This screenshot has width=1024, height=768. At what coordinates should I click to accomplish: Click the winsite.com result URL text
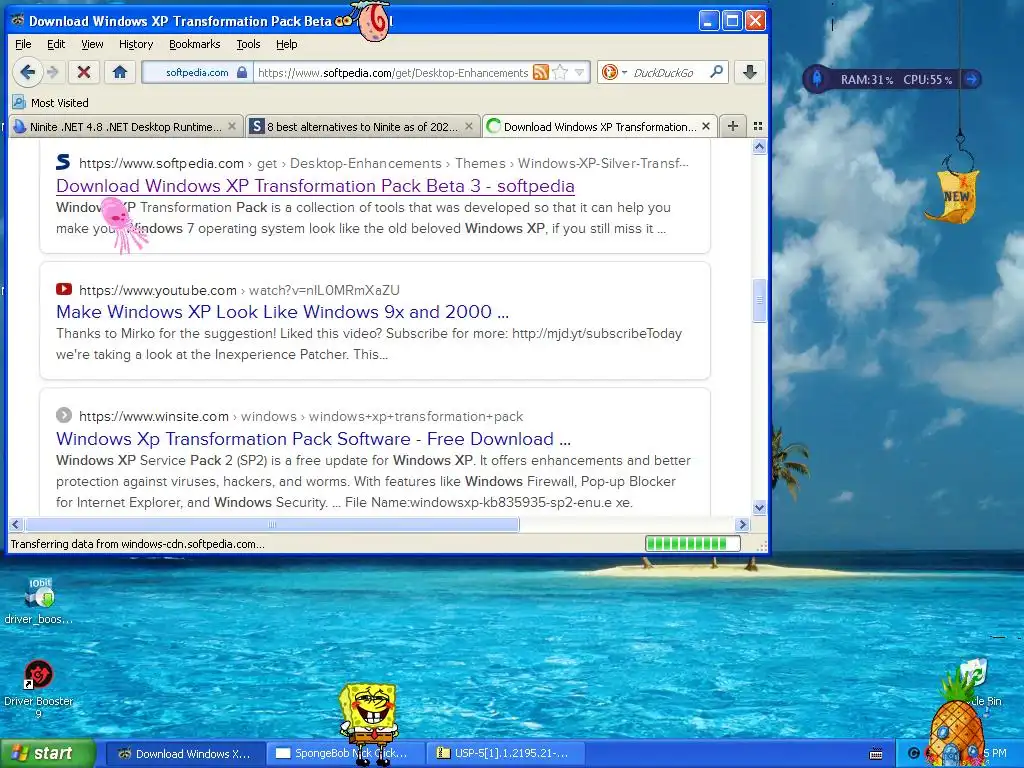[301, 416]
